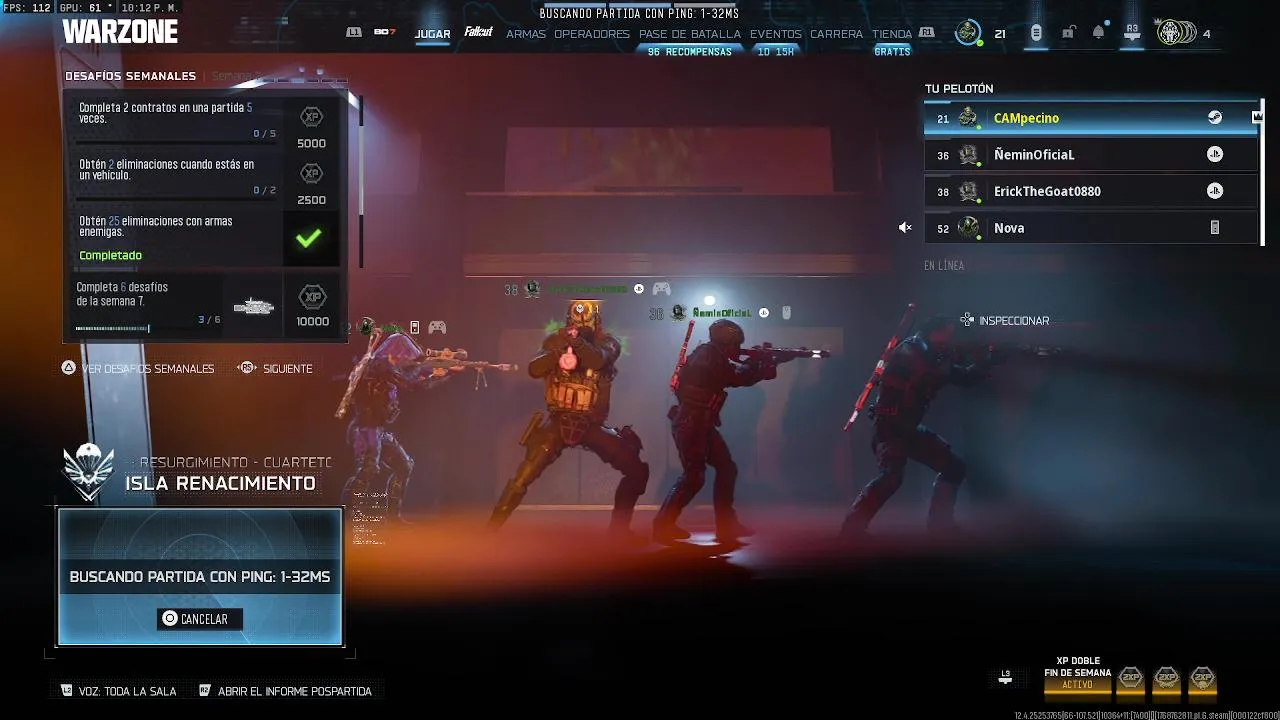Screen dimensions: 1280x720
Task: Click the En Línea label
Action: [944, 266]
